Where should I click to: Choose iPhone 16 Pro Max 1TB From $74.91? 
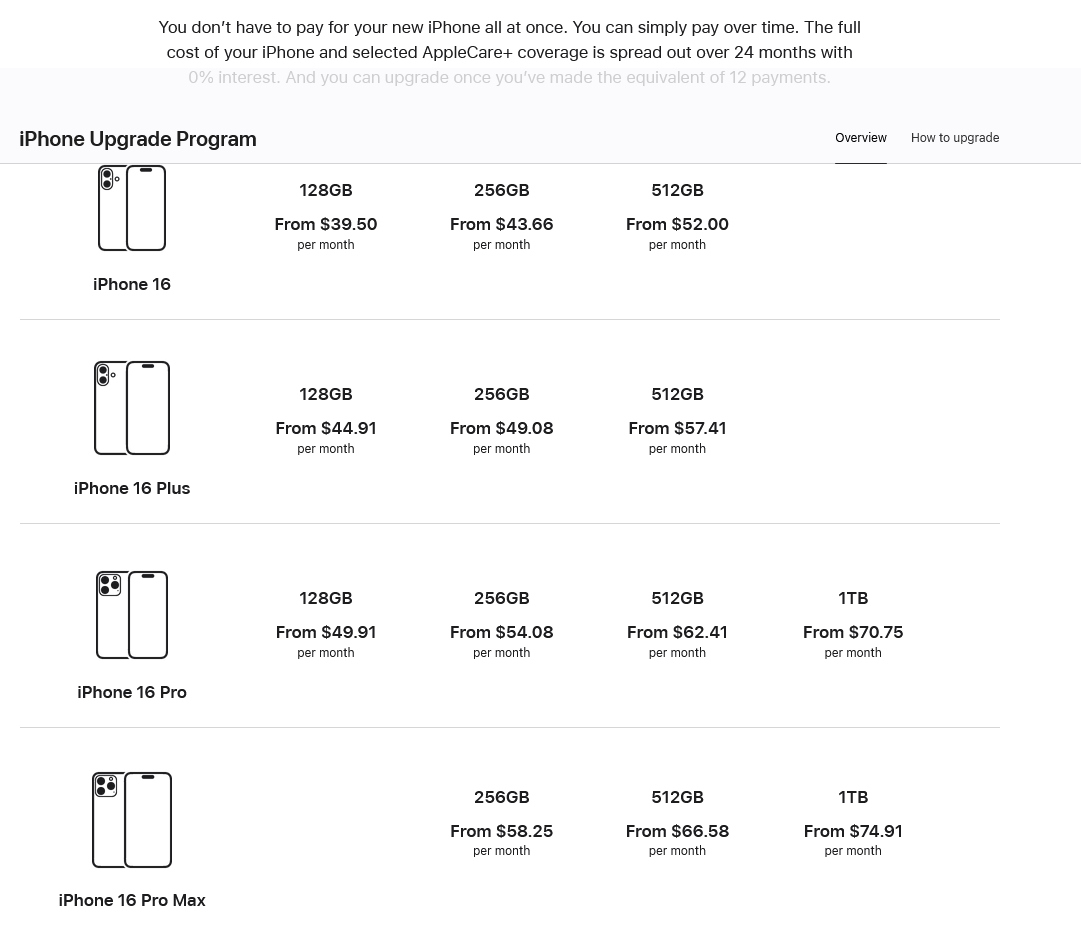click(853, 823)
